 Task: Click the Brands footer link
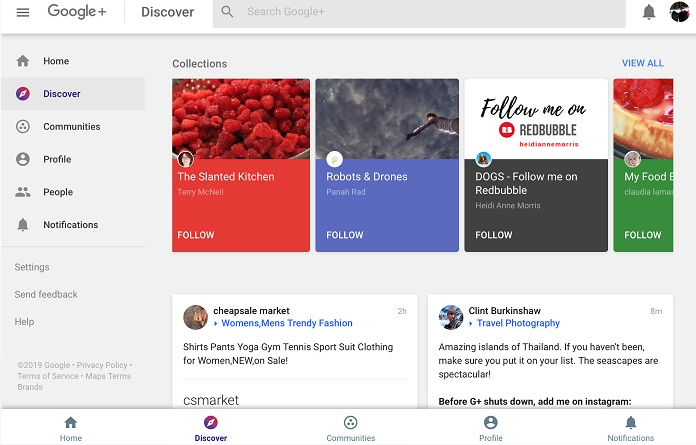pyautogui.click(x=30, y=387)
